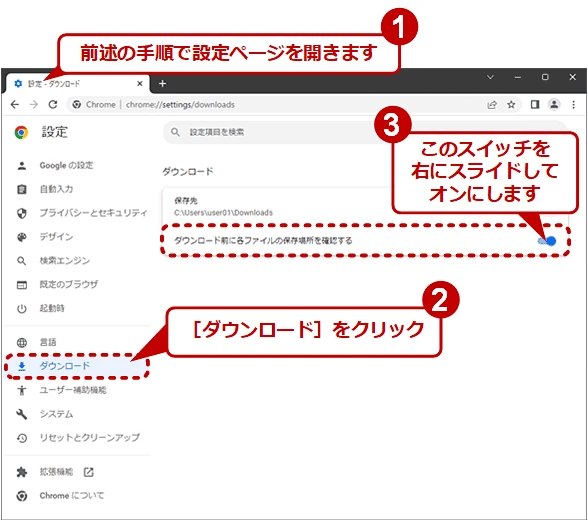Click the 保存先 download location path
Screen dimensions: 588x521
click(223, 213)
